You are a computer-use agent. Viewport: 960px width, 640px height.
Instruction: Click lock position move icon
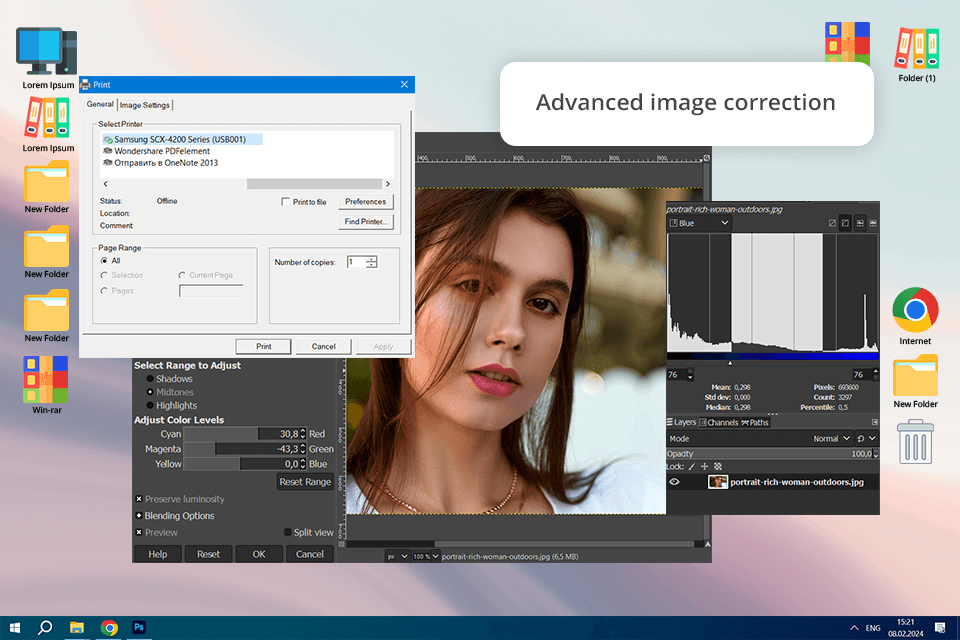coord(705,467)
